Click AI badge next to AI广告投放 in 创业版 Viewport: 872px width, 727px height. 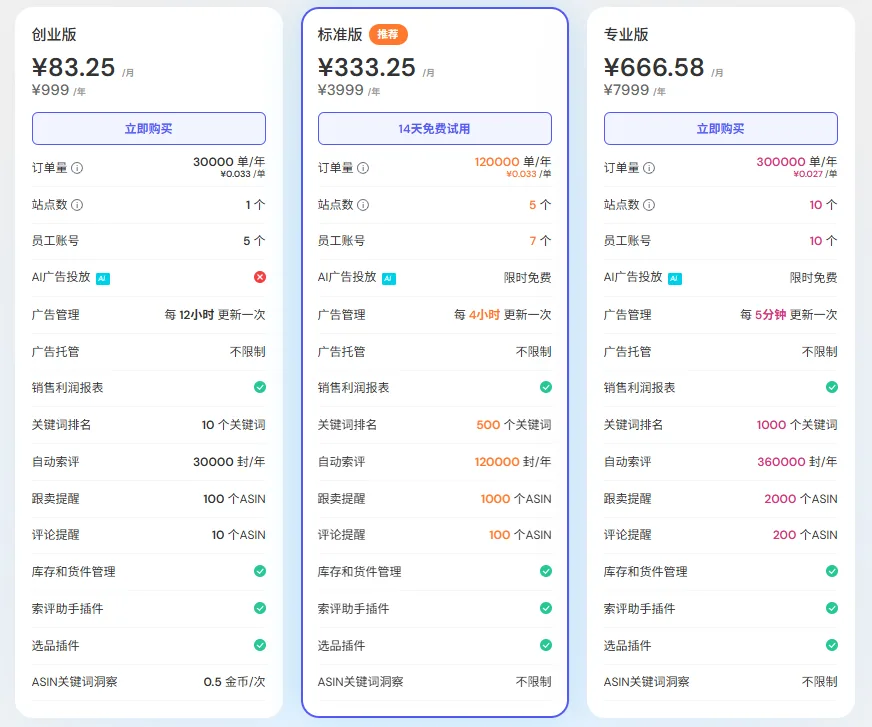pyautogui.click(x=103, y=279)
